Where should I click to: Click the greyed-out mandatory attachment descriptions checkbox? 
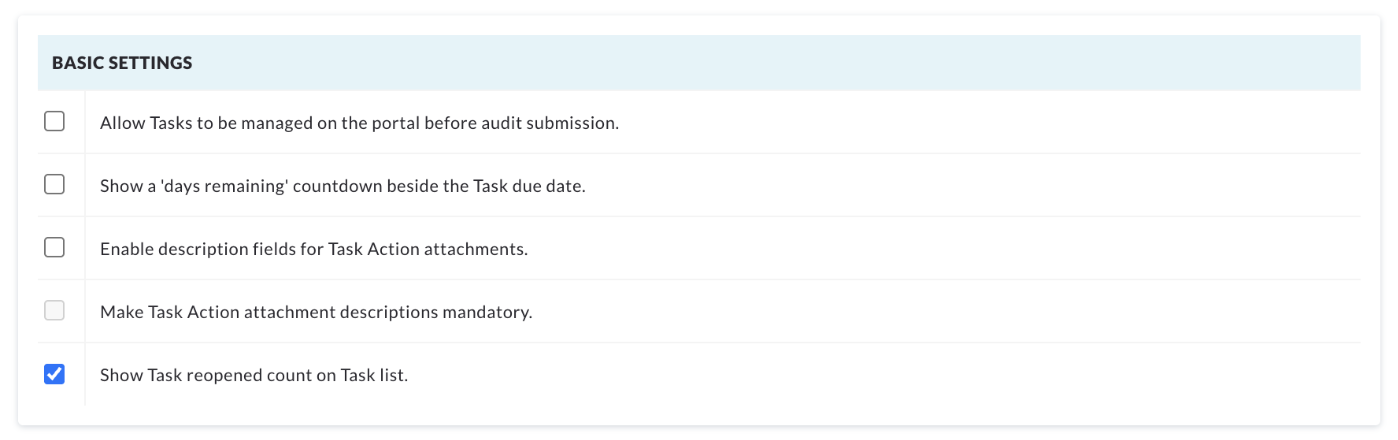point(54,310)
